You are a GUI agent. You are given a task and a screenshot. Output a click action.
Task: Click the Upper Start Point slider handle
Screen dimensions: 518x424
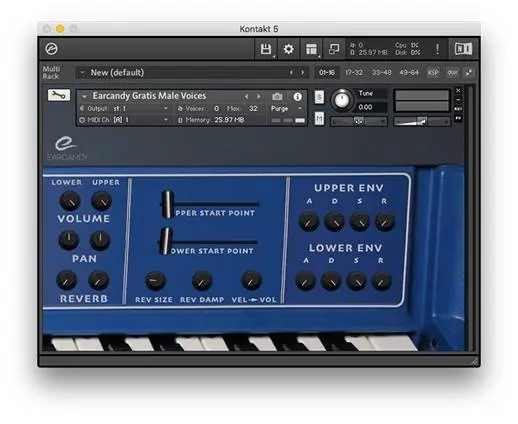point(168,204)
